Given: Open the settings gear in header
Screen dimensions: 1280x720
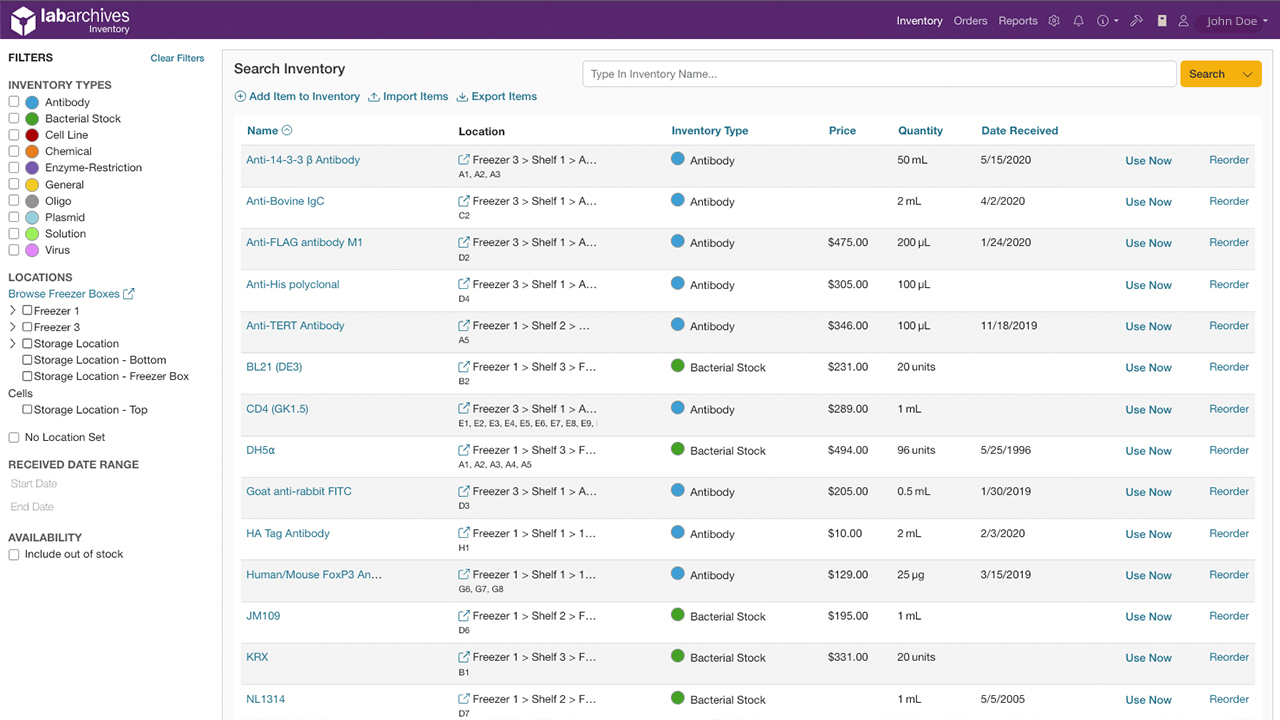Looking at the screenshot, I should pos(1054,21).
